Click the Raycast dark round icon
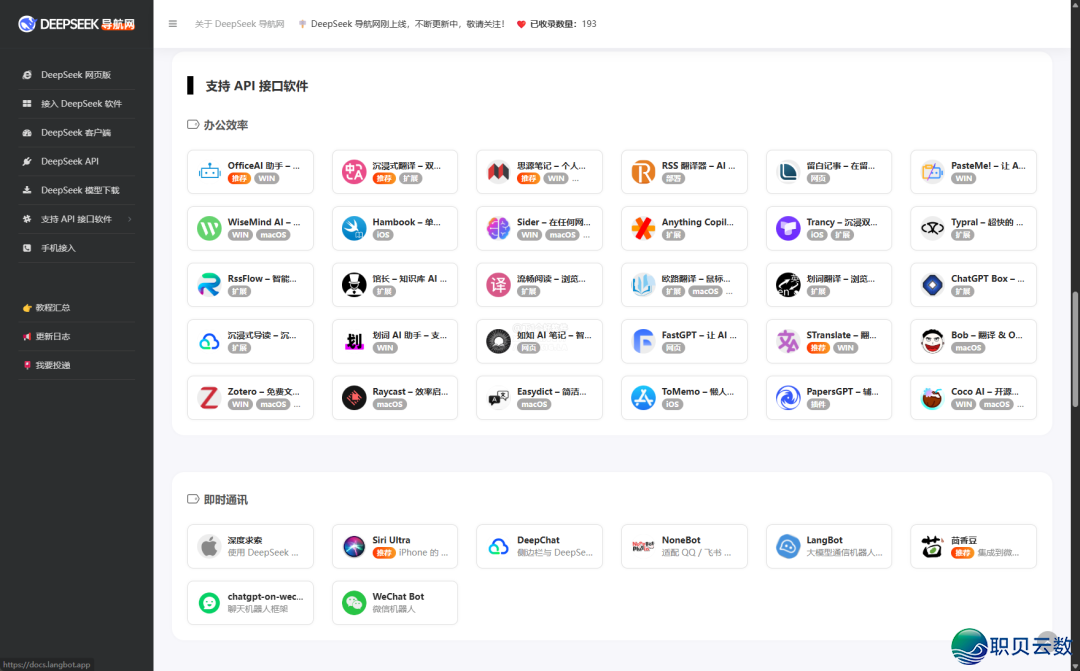This screenshot has width=1080, height=671. [x=354, y=398]
